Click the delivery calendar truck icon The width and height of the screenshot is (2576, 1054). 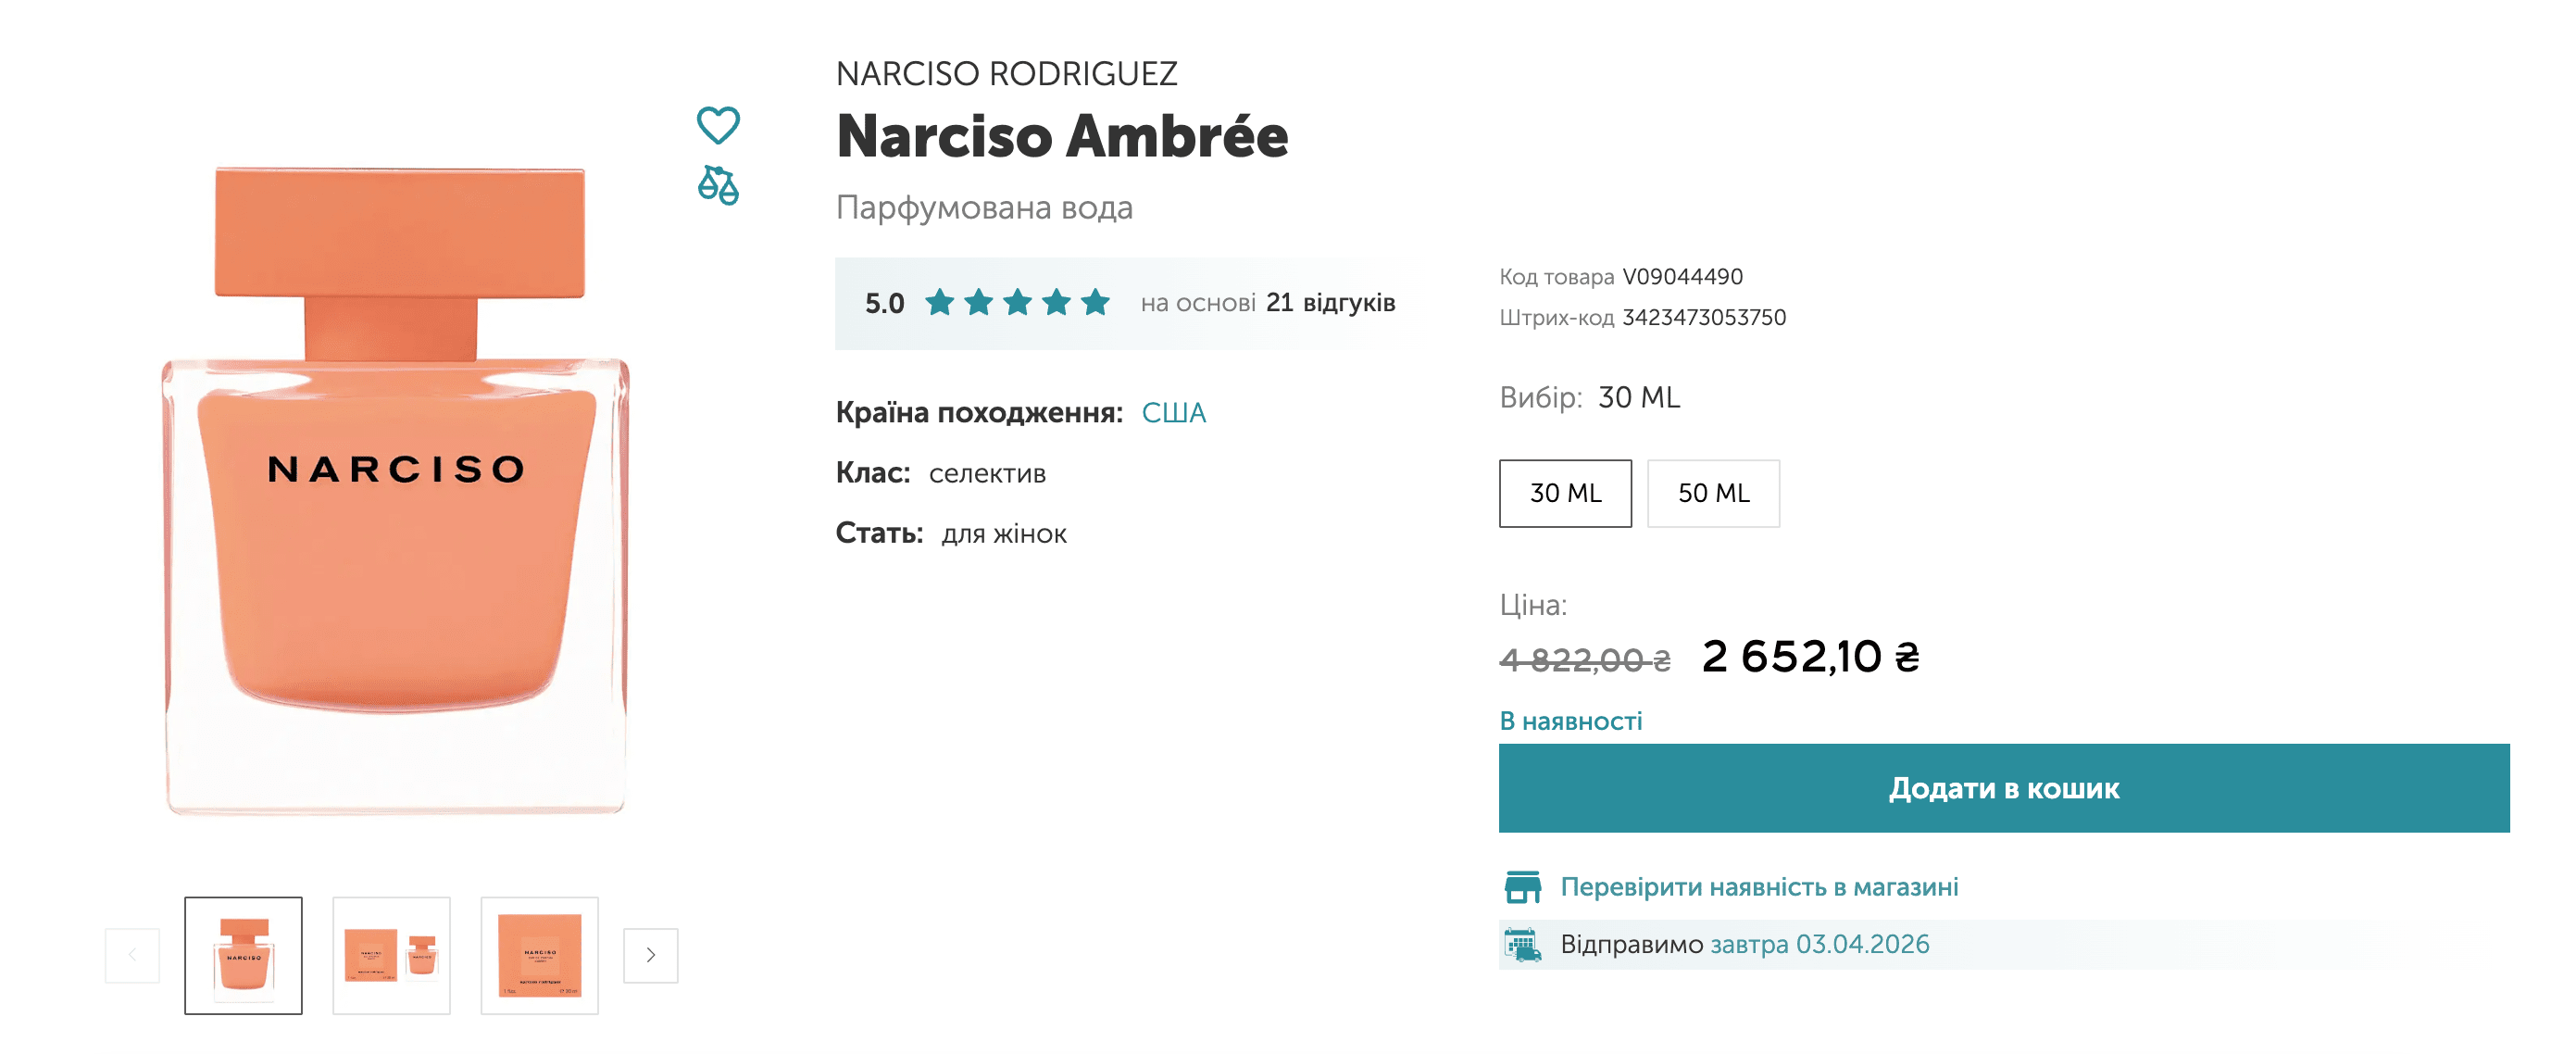click(x=1522, y=944)
